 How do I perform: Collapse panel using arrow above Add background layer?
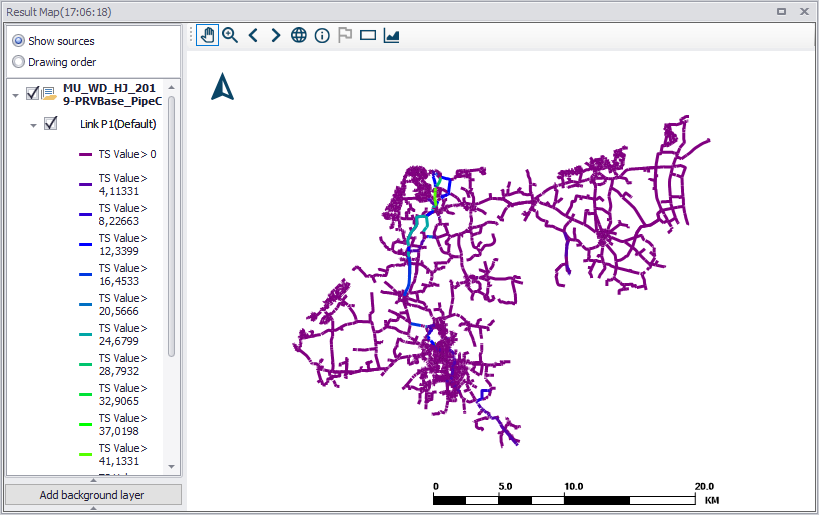[x=93, y=480]
